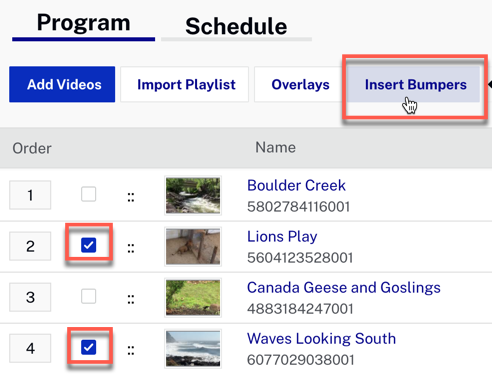Click the Add Videos button
The height and width of the screenshot is (374, 492).
click(62, 84)
